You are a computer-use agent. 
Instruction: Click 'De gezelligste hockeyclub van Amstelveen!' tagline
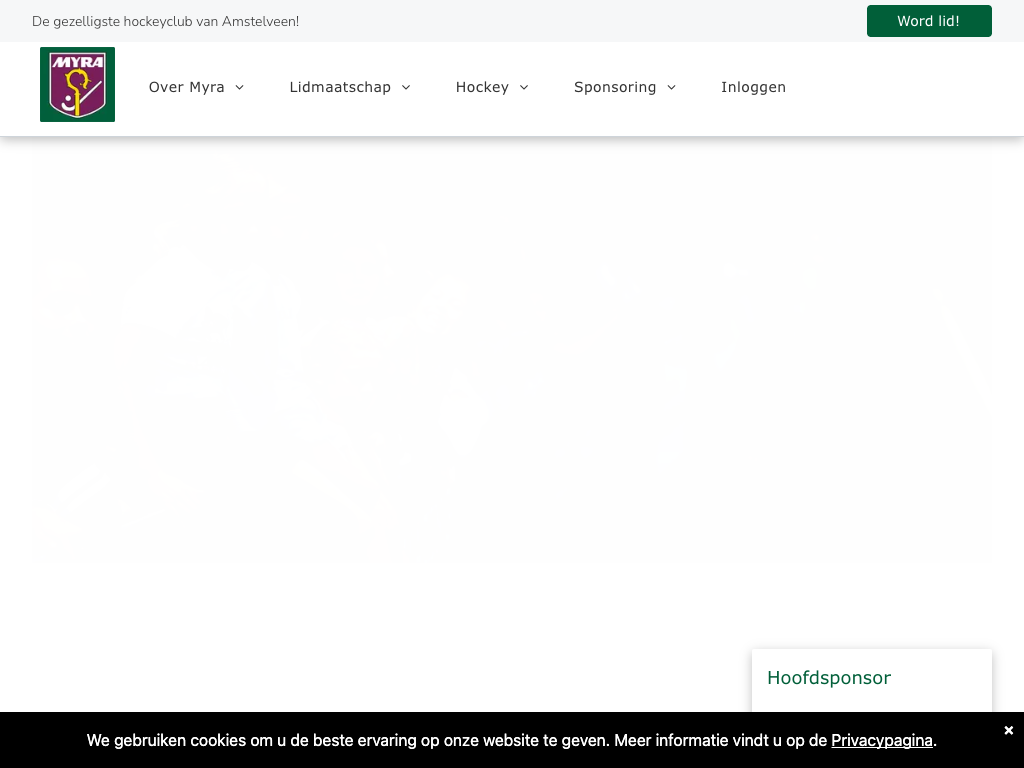click(165, 22)
